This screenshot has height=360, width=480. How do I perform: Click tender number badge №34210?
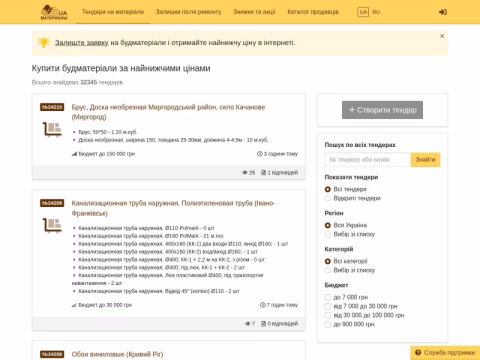pos(52,107)
